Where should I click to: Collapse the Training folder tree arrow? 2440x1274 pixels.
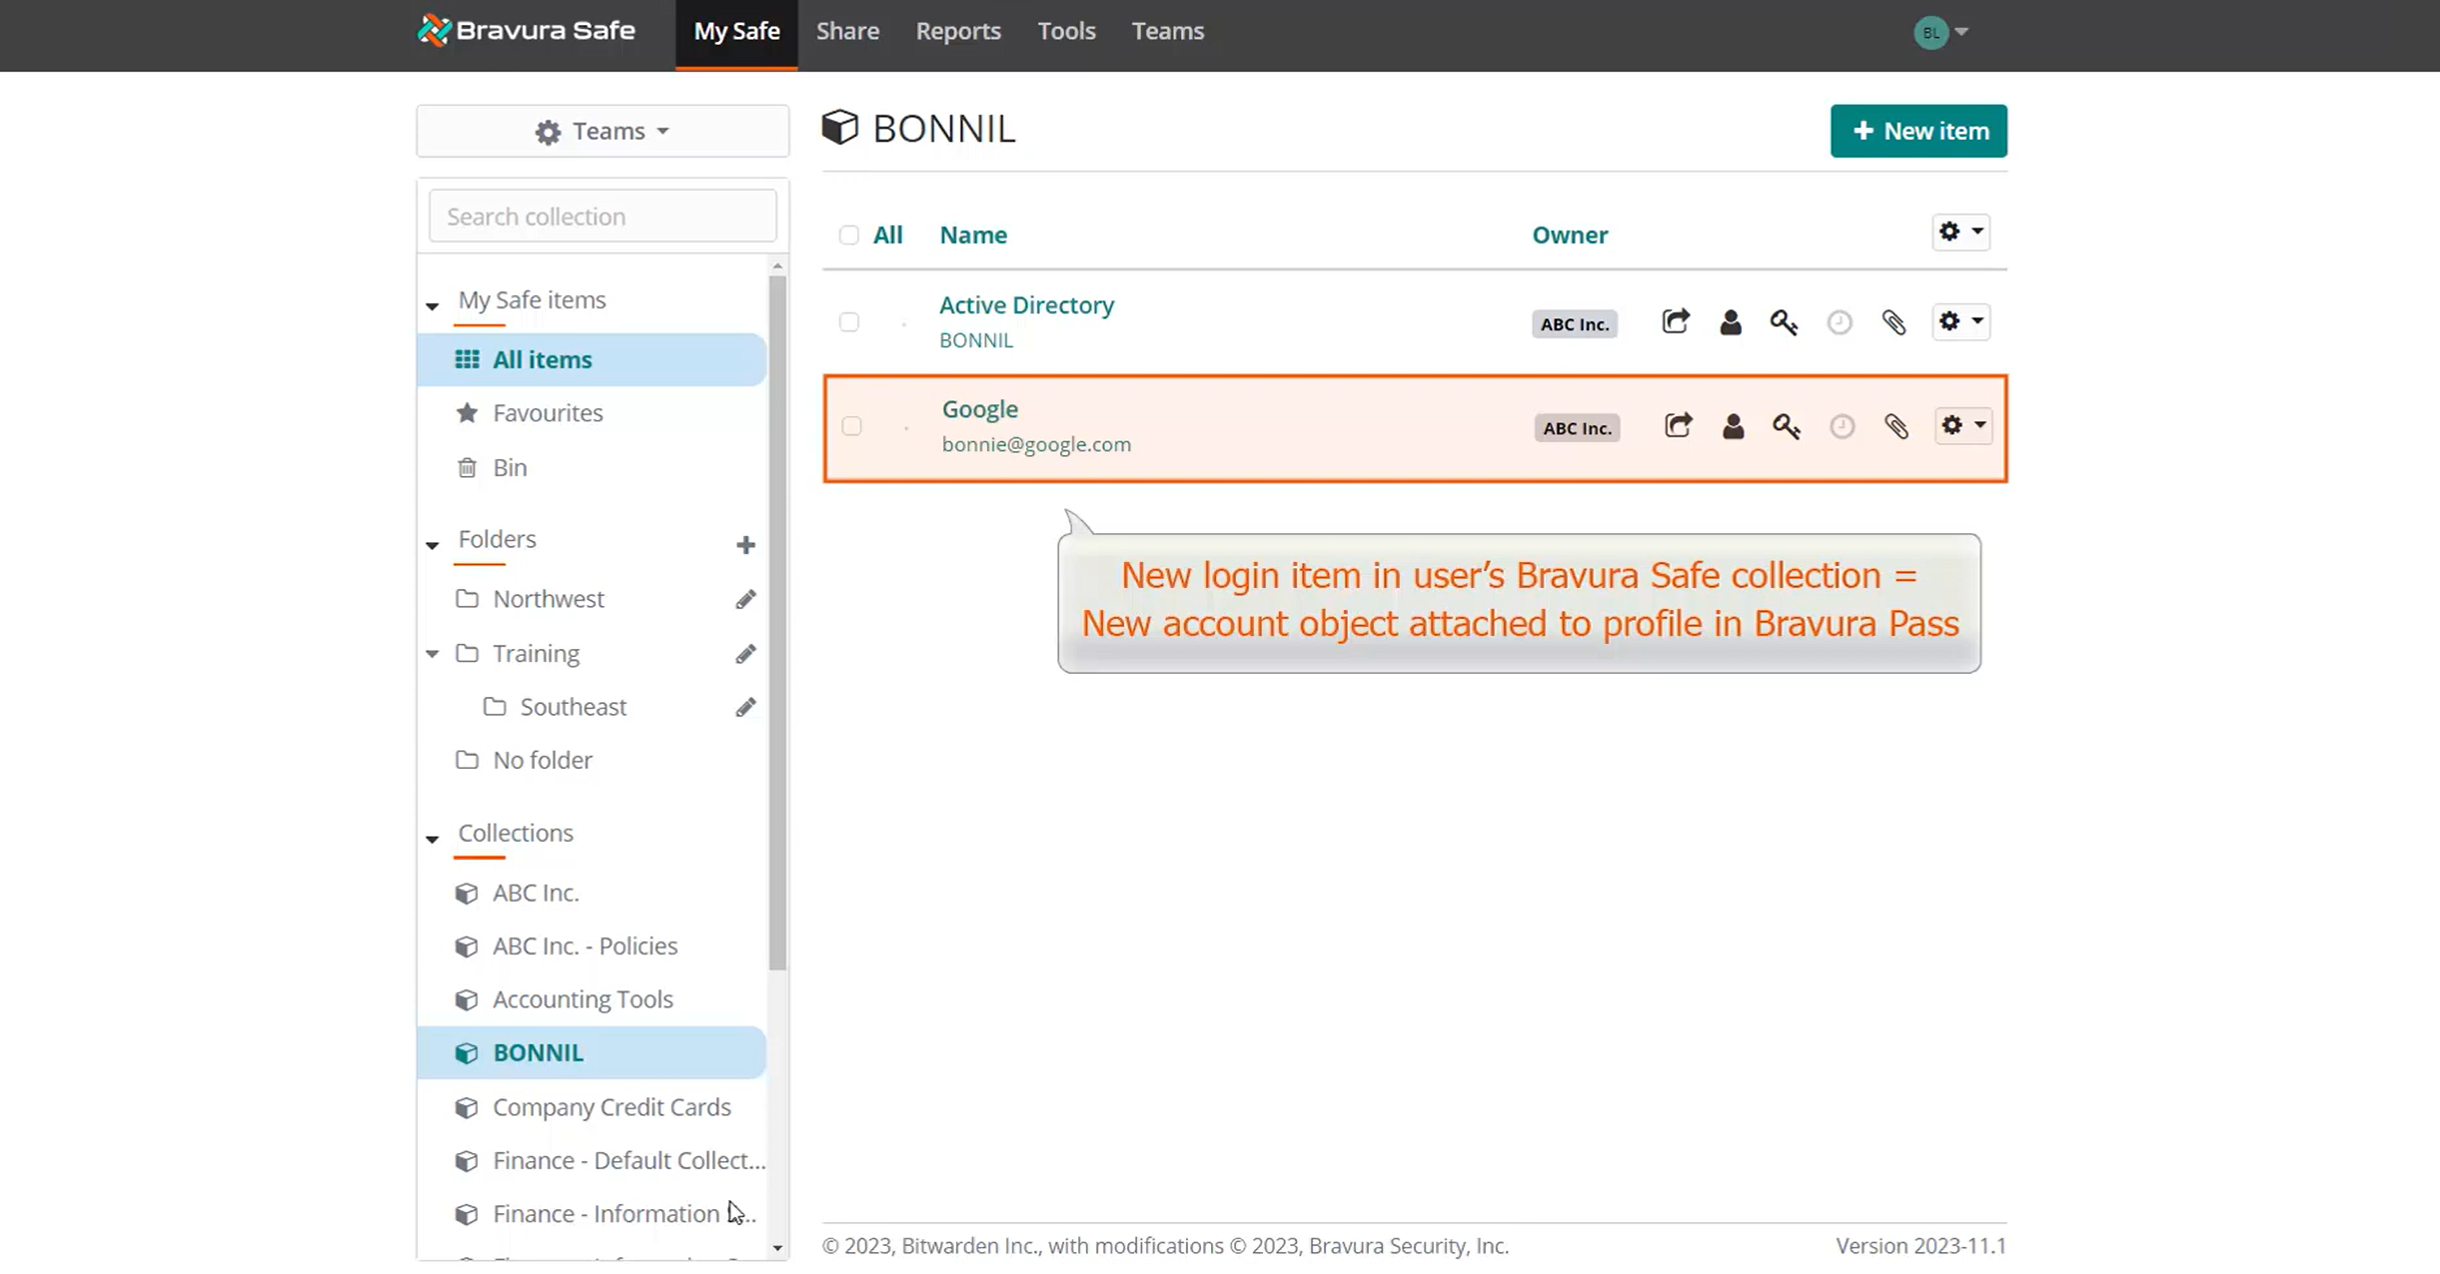pyautogui.click(x=432, y=654)
